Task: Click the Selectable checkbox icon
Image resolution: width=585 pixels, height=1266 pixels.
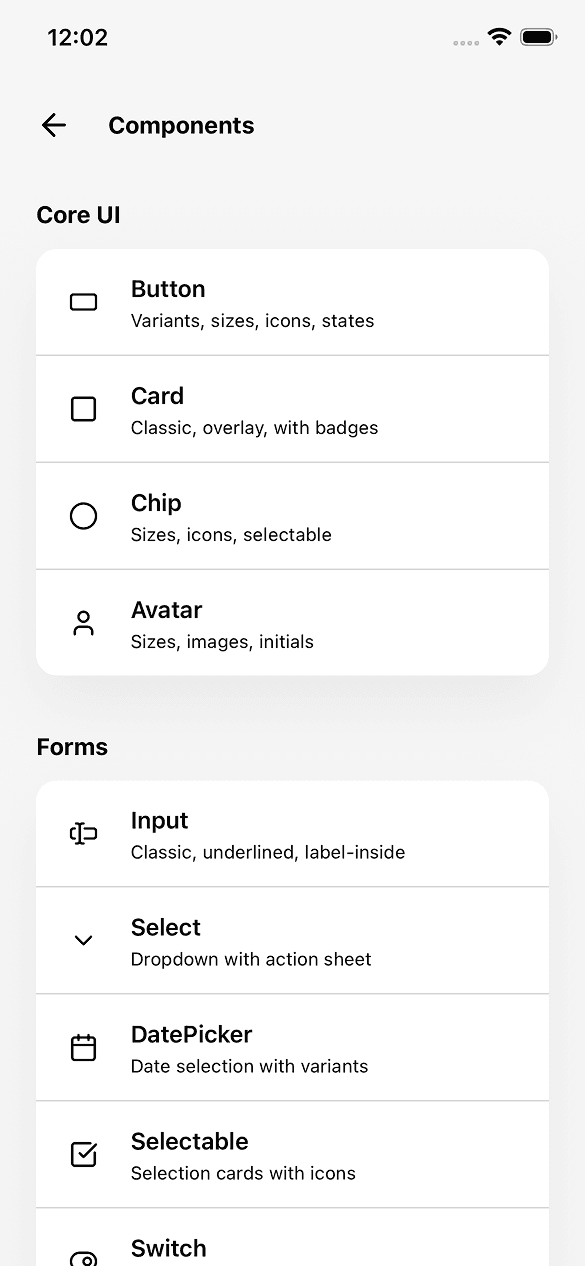Action: pos(83,1154)
